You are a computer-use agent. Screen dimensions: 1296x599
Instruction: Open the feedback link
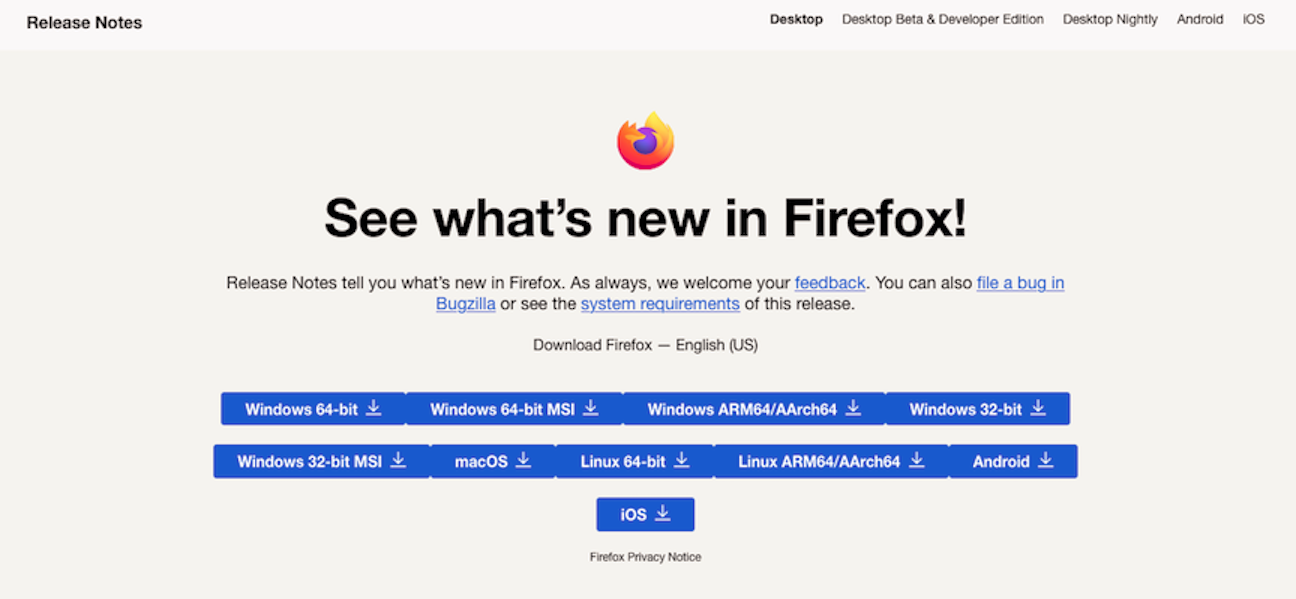coord(830,283)
